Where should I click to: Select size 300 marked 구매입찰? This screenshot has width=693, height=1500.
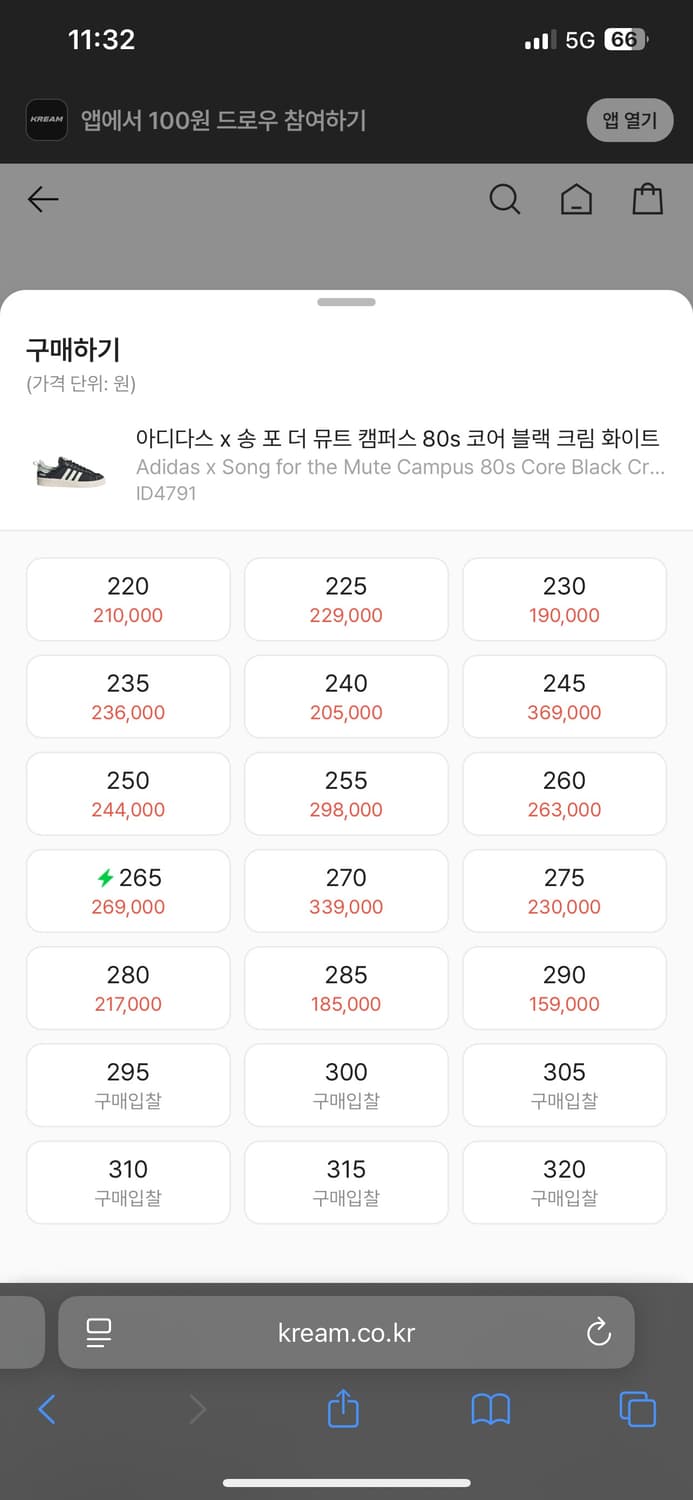tap(346, 1085)
